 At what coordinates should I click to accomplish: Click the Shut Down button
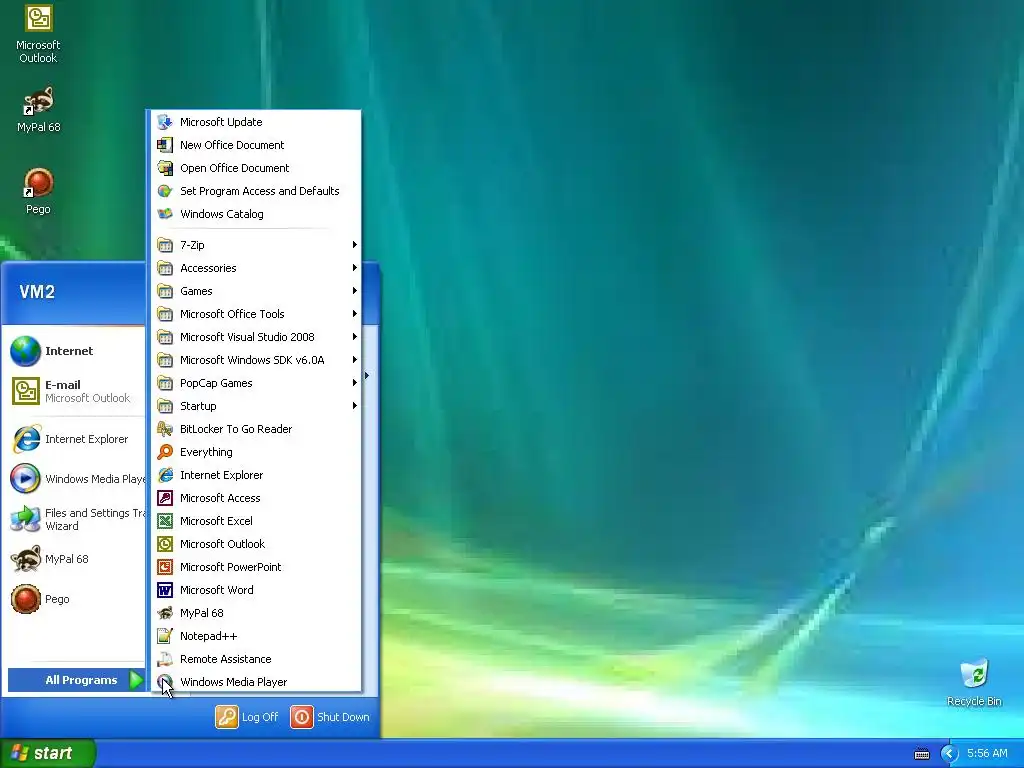coord(330,717)
